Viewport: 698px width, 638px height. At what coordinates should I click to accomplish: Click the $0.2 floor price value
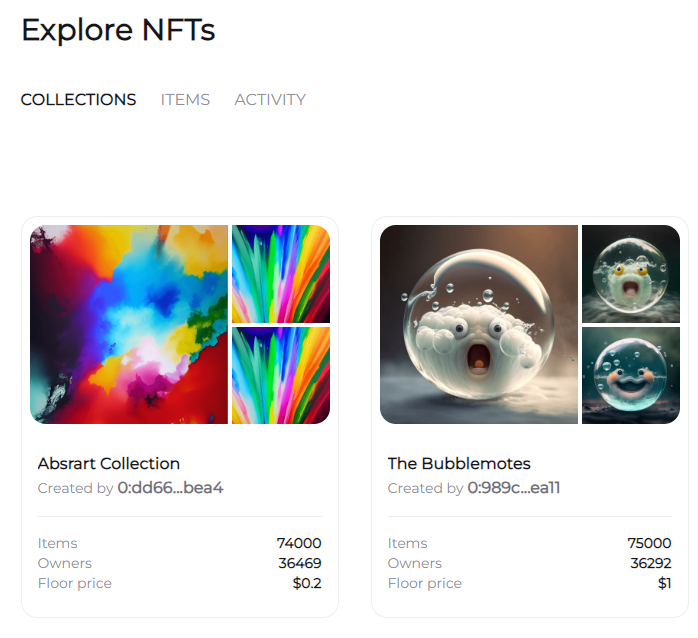tap(307, 583)
